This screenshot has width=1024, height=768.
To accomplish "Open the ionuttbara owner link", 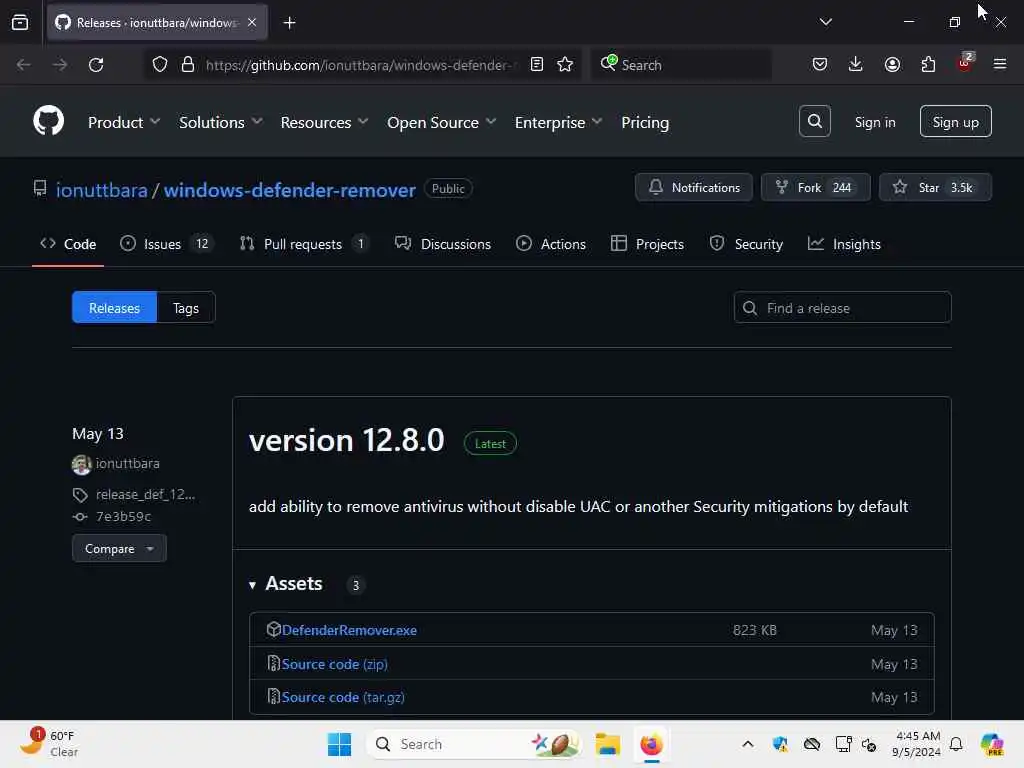I will (102, 190).
